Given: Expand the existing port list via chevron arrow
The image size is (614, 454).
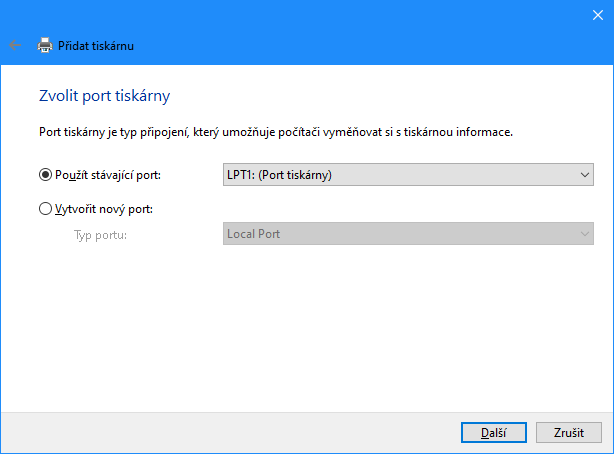Looking at the screenshot, I should [x=585, y=175].
